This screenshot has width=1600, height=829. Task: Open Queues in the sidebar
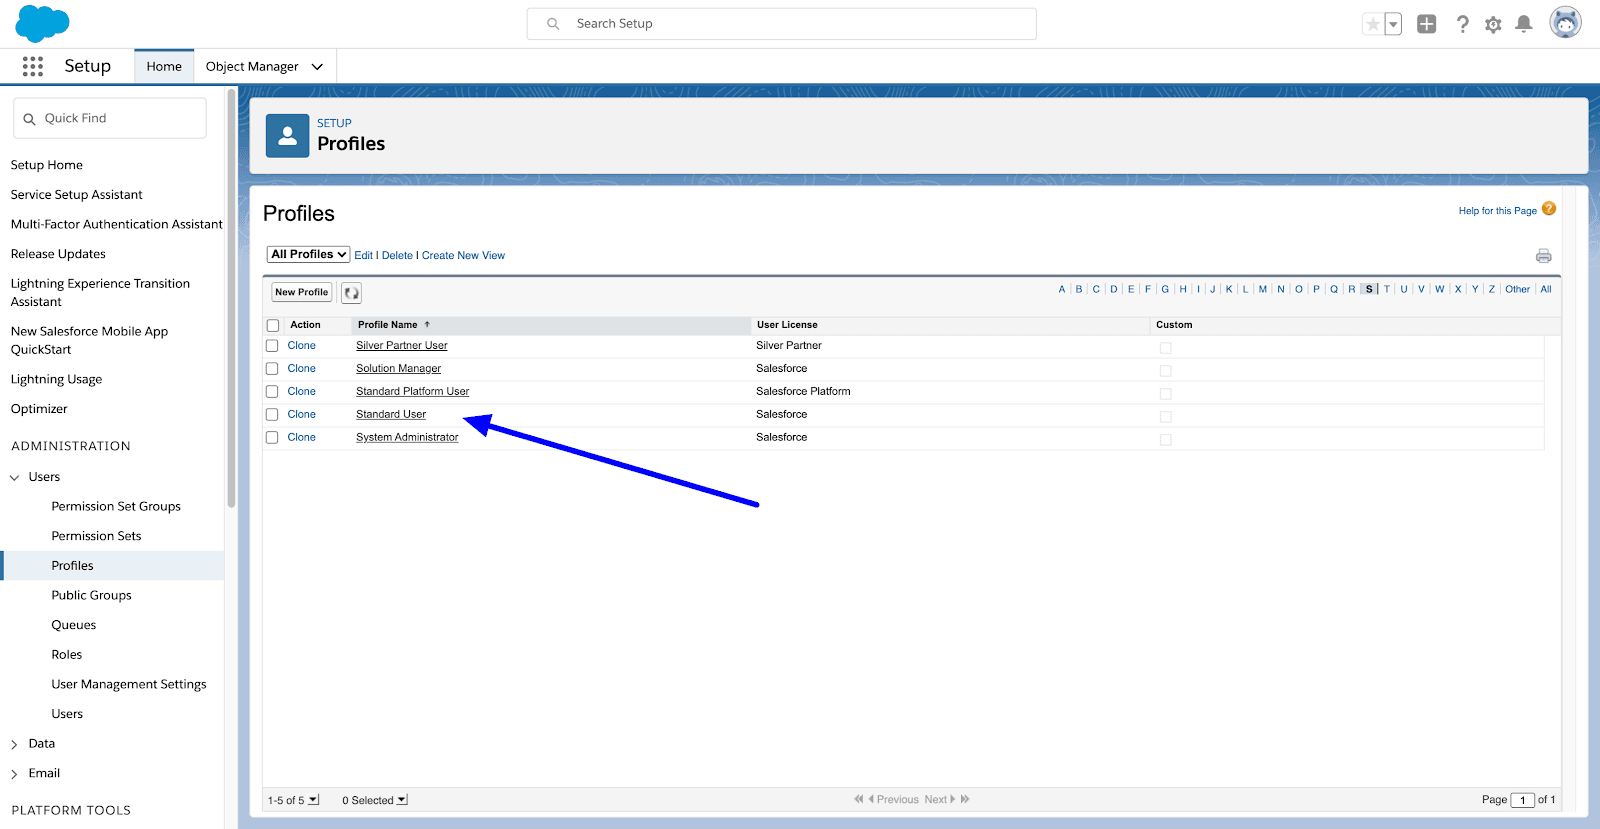coord(74,625)
